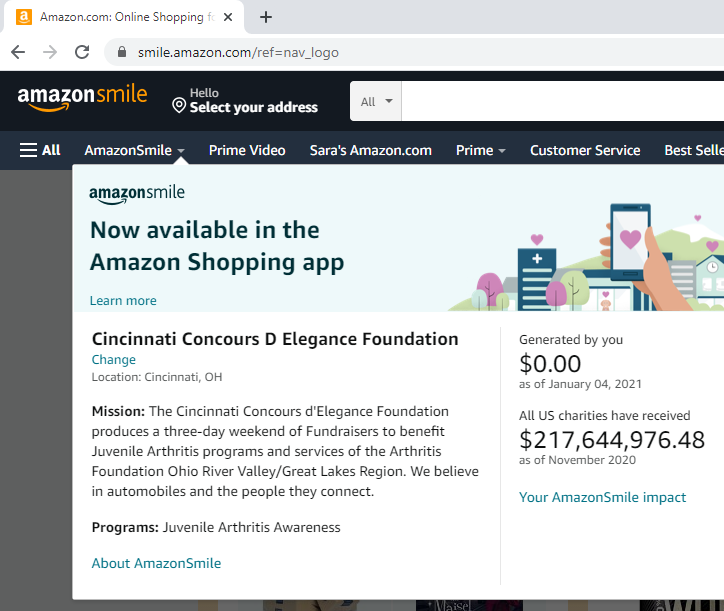Click the browser back arrow
This screenshot has height=611, width=724.
pos(19,52)
